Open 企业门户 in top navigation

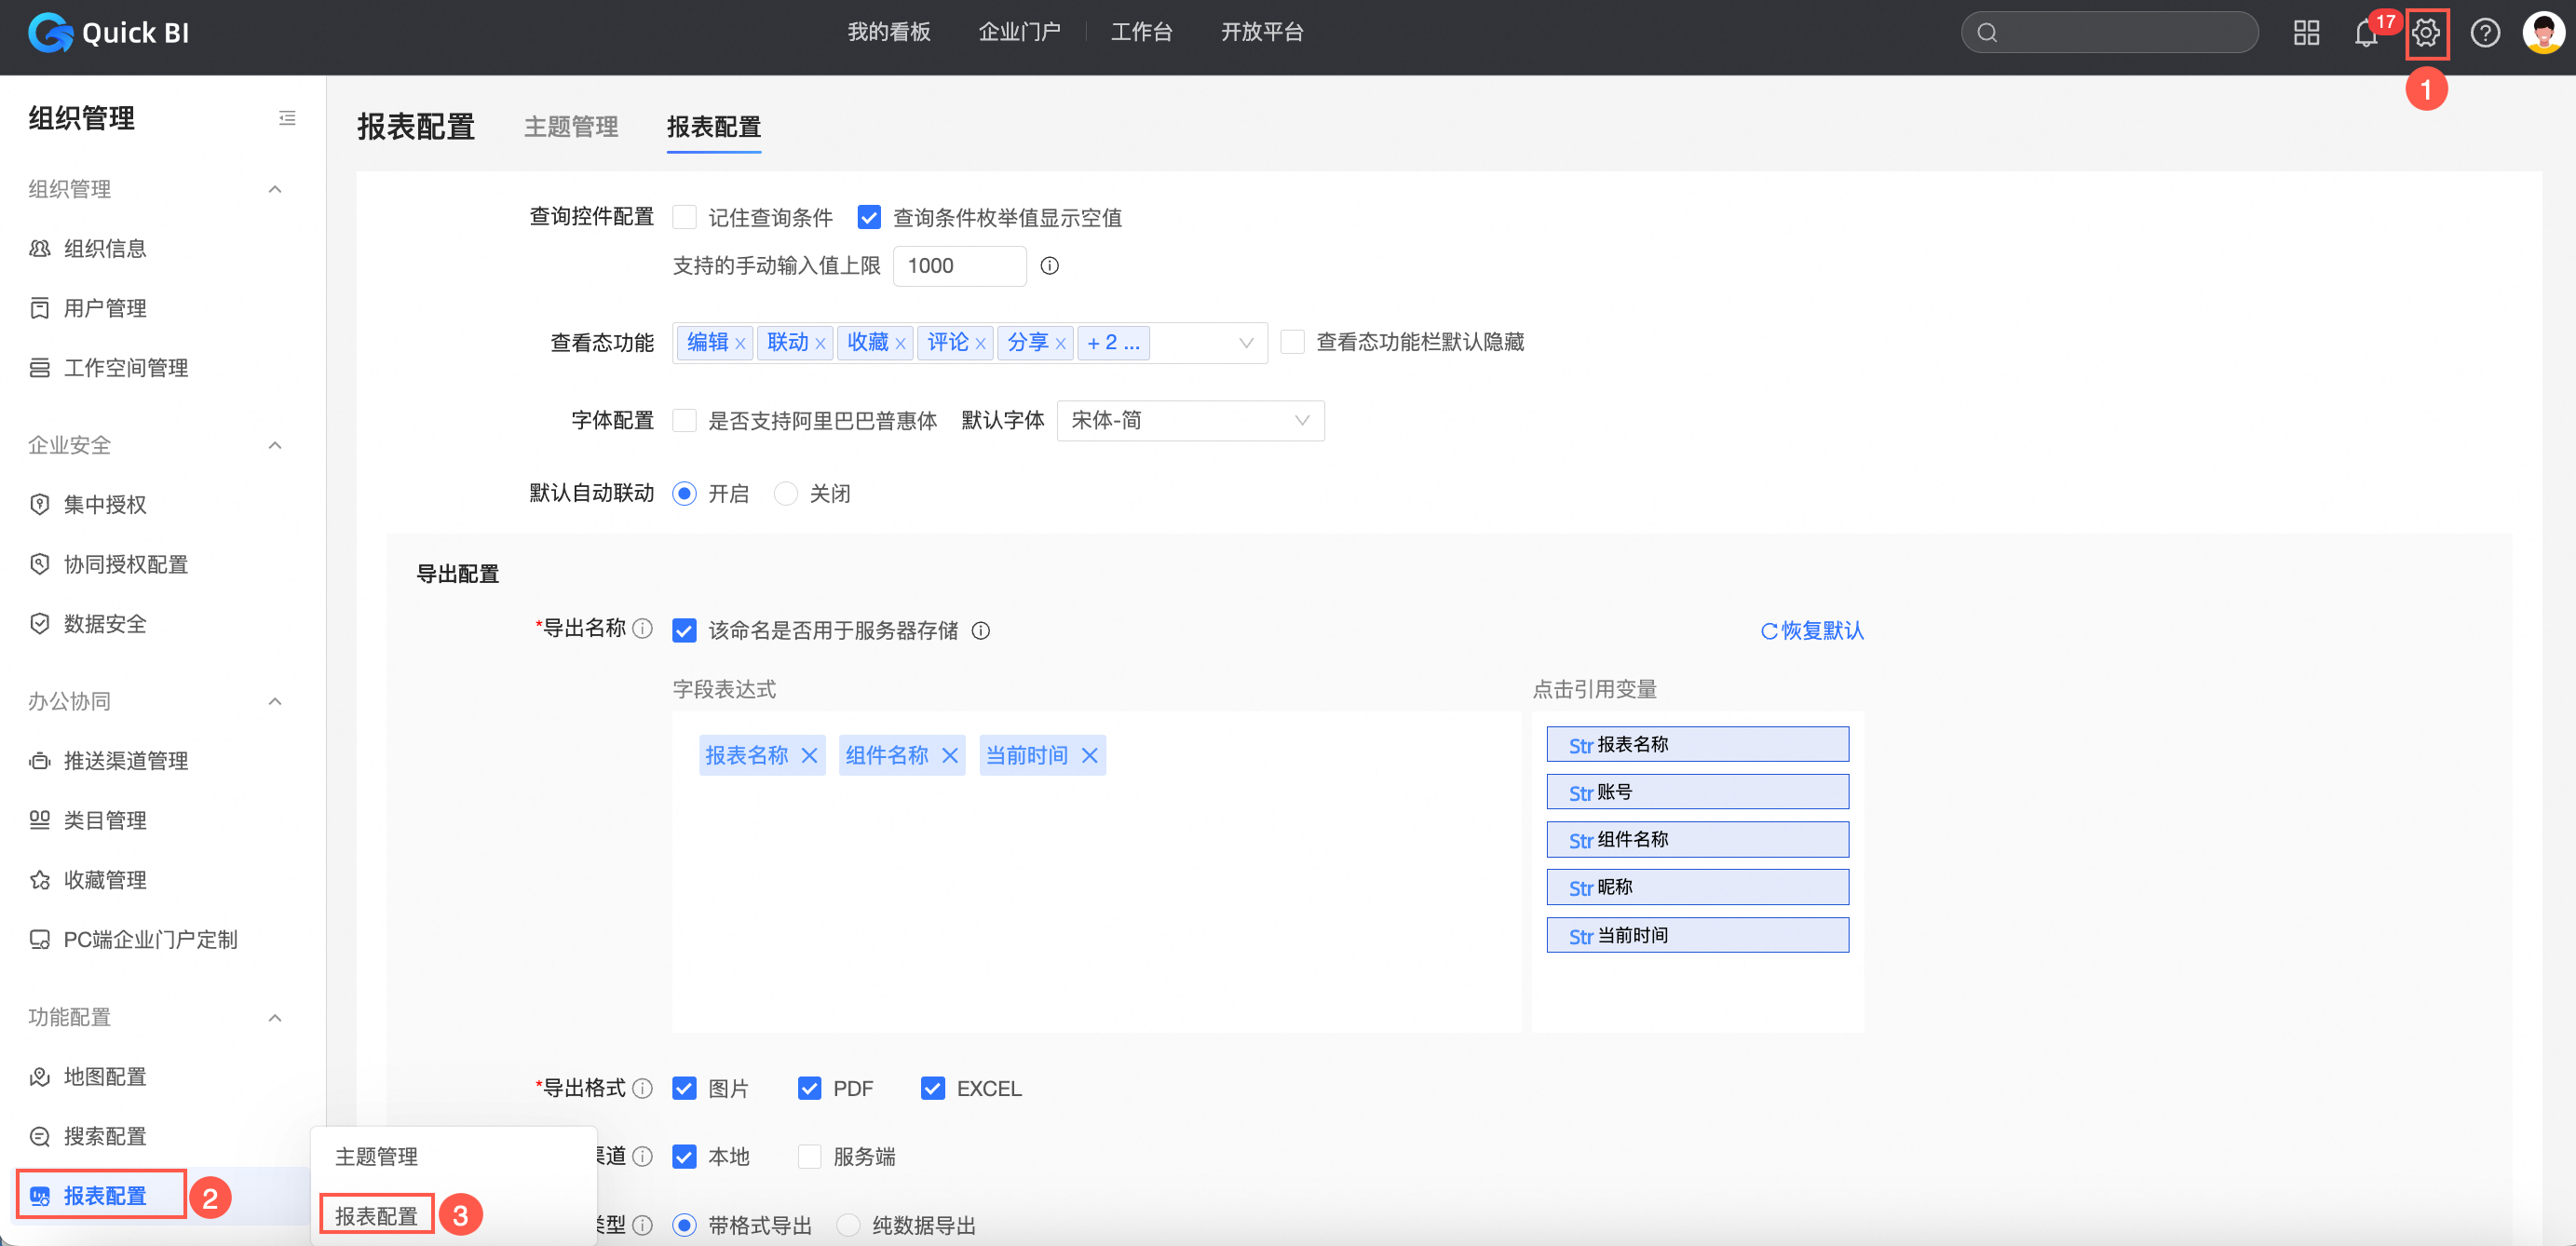click(1019, 32)
